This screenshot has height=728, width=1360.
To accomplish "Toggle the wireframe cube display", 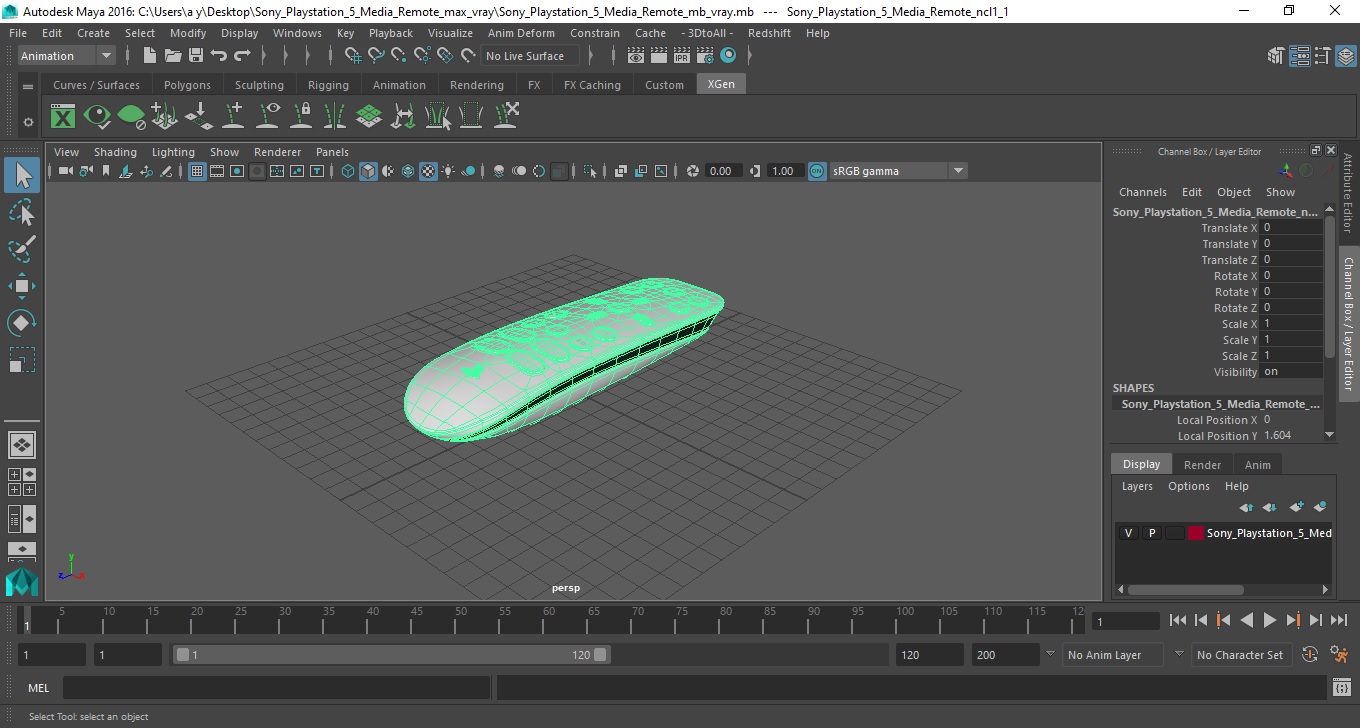I will (348, 171).
